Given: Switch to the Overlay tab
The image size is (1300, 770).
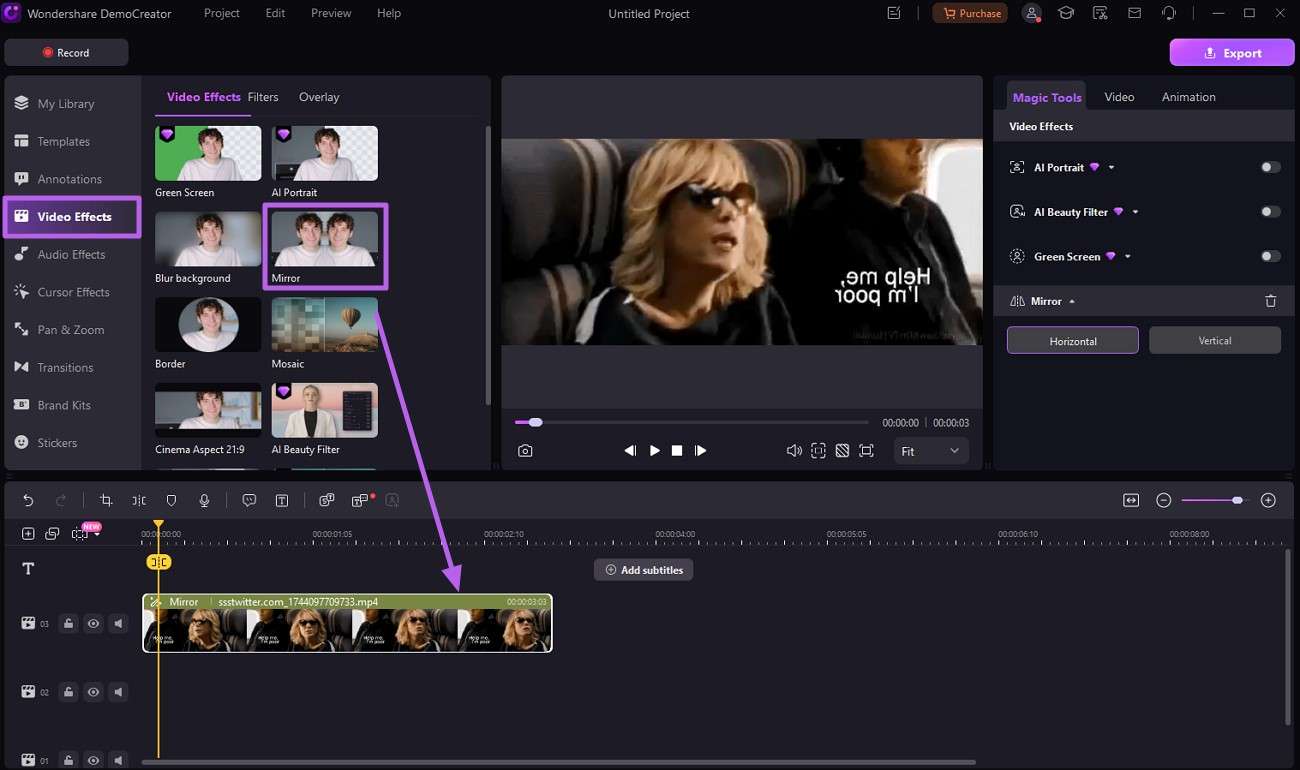Looking at the screenshot, I should pyautogui.click(x=319, y=97).
